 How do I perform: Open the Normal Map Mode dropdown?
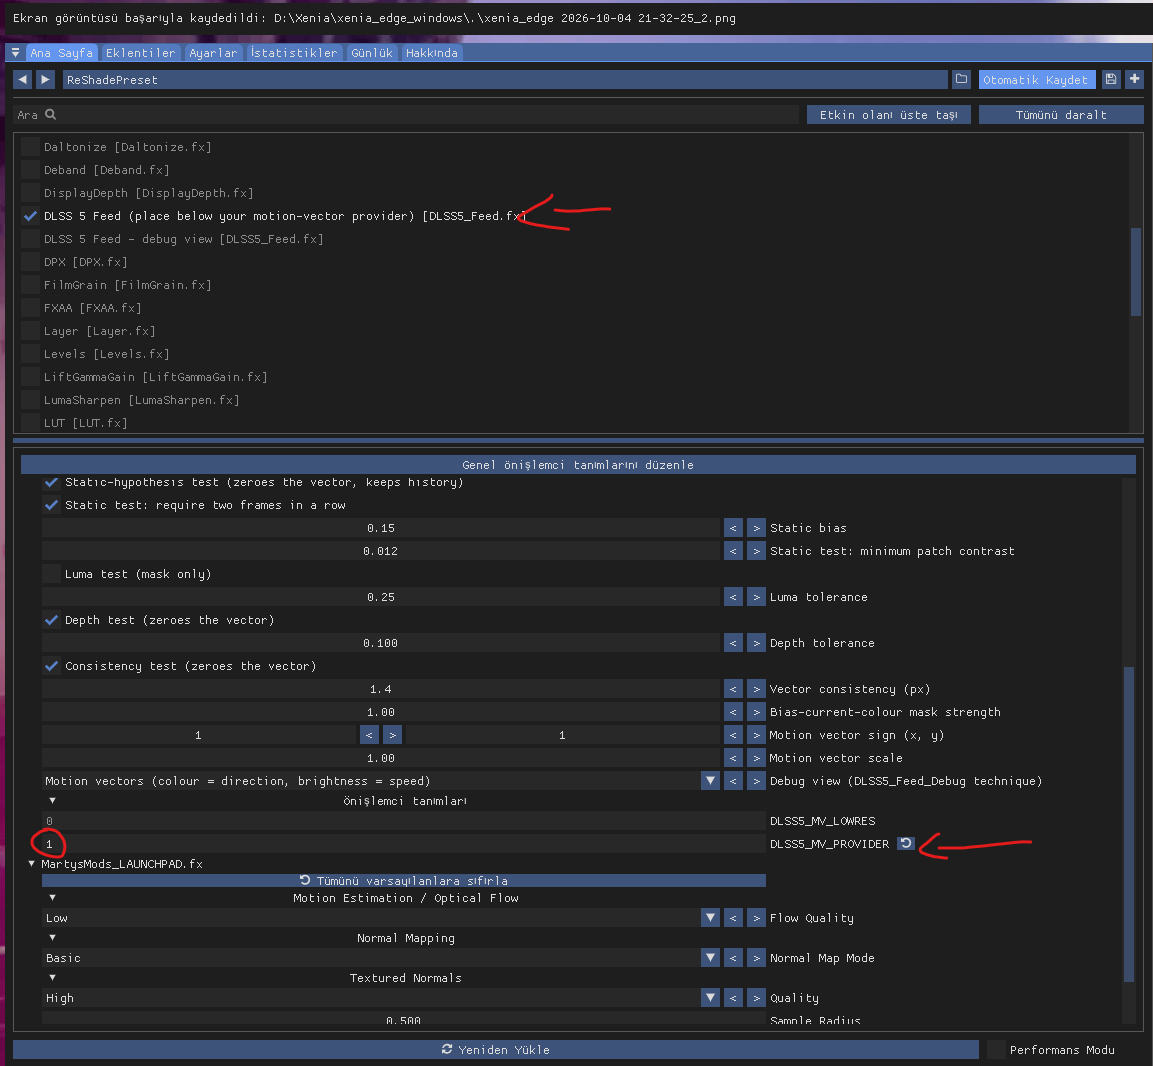[x=710, y=958]
